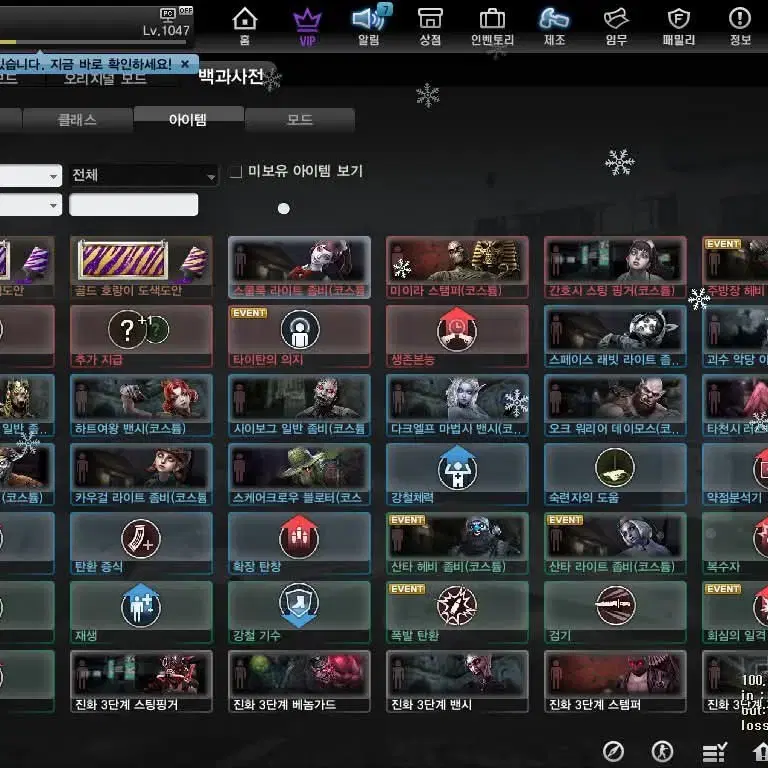Open 골드 호랑이 도색도안 item card
Viewport: 768px width, 768px height.
pyautogui.click(x=141, y=267)
